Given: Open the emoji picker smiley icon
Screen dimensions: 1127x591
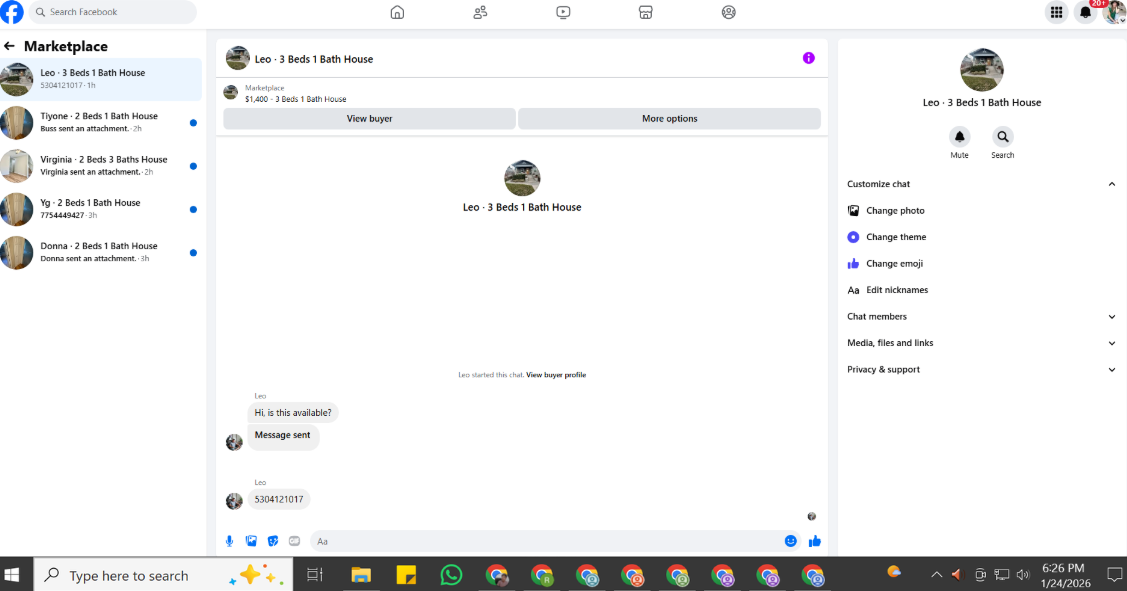Looking at the screenshot, I should tap(791, 541).
